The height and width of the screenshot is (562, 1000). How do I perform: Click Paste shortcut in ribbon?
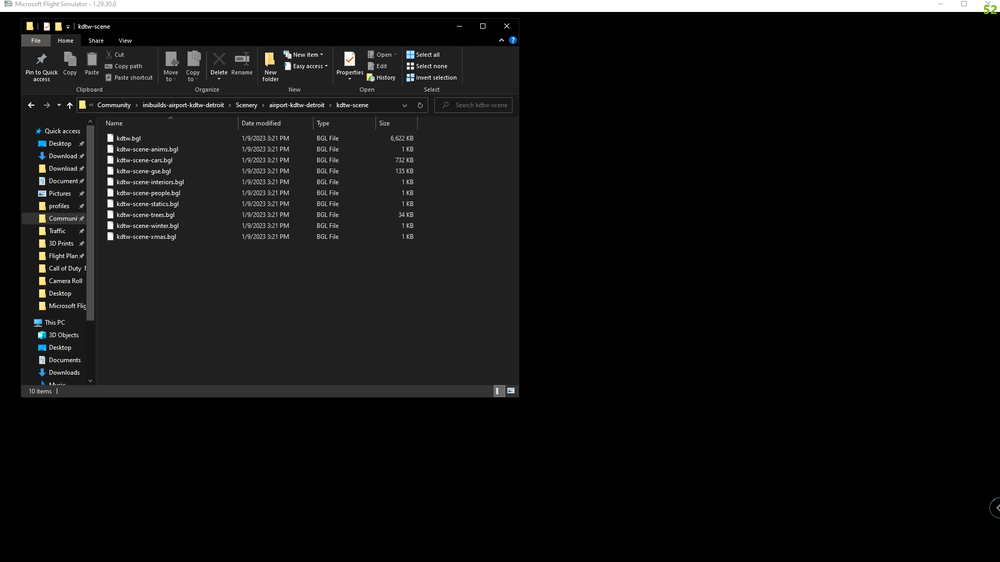129,78
